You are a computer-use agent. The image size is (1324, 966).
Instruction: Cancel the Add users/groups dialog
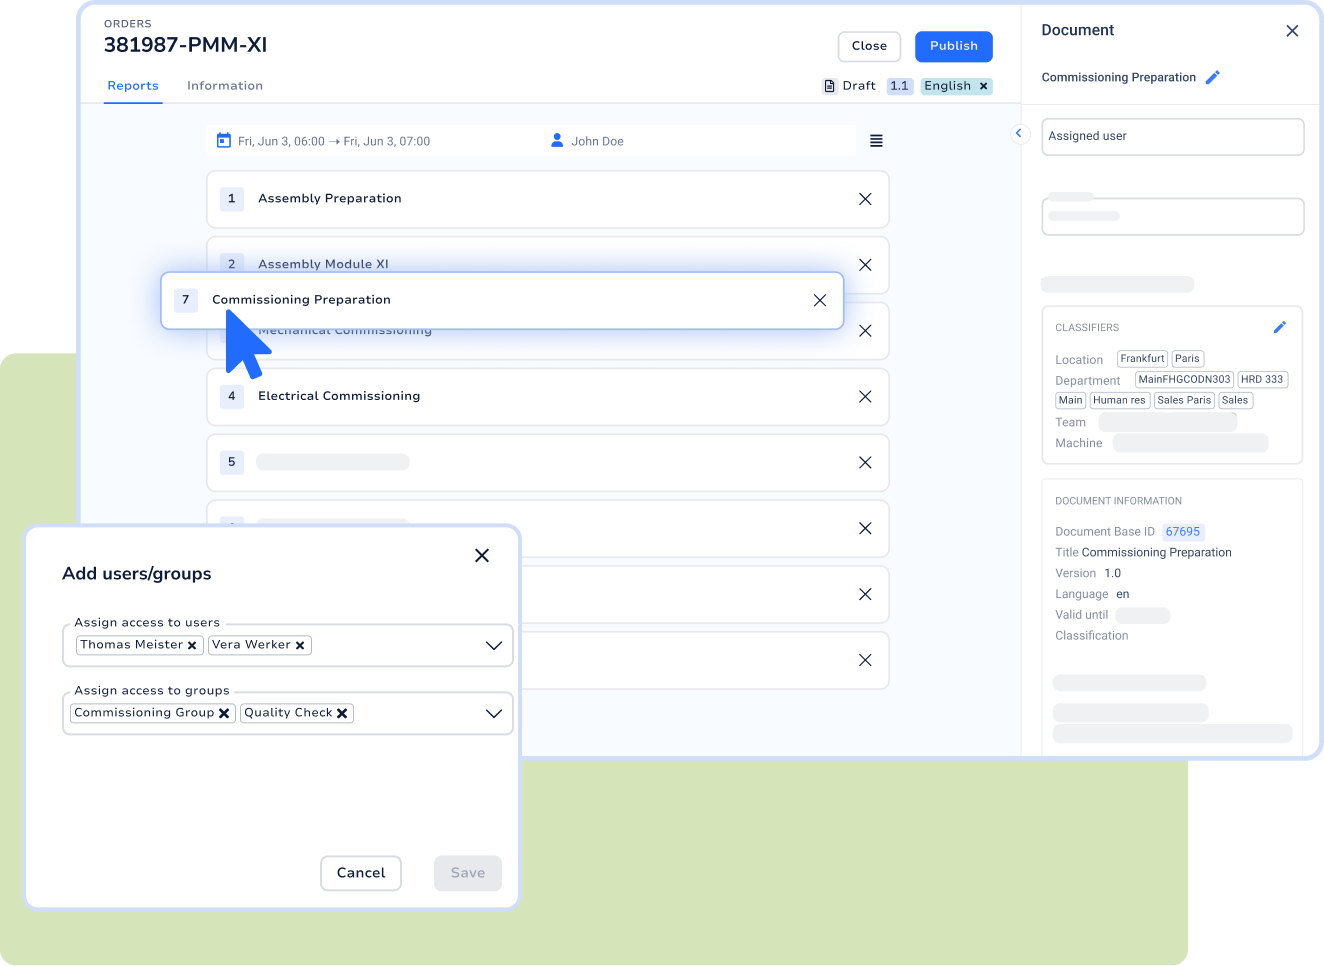(x=360, y=873)
